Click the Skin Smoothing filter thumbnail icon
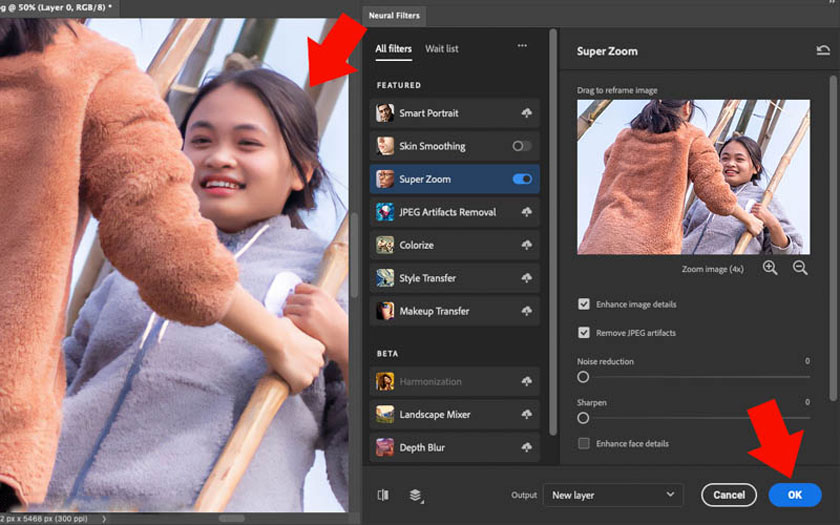 [385, 146]
